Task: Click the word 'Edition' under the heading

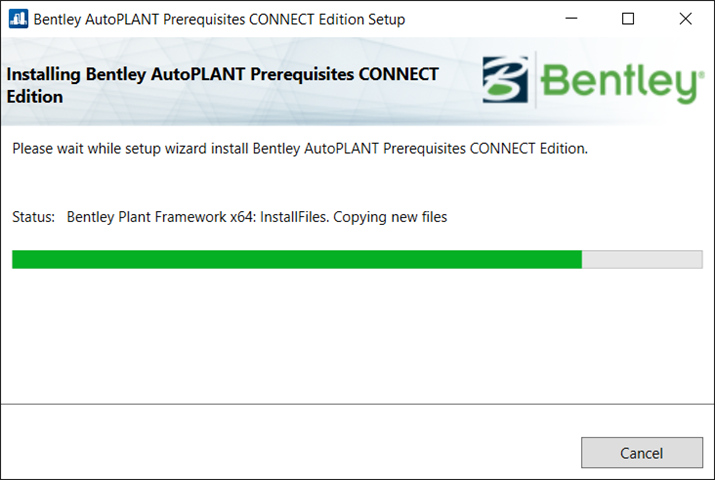Action: [35, 97]
